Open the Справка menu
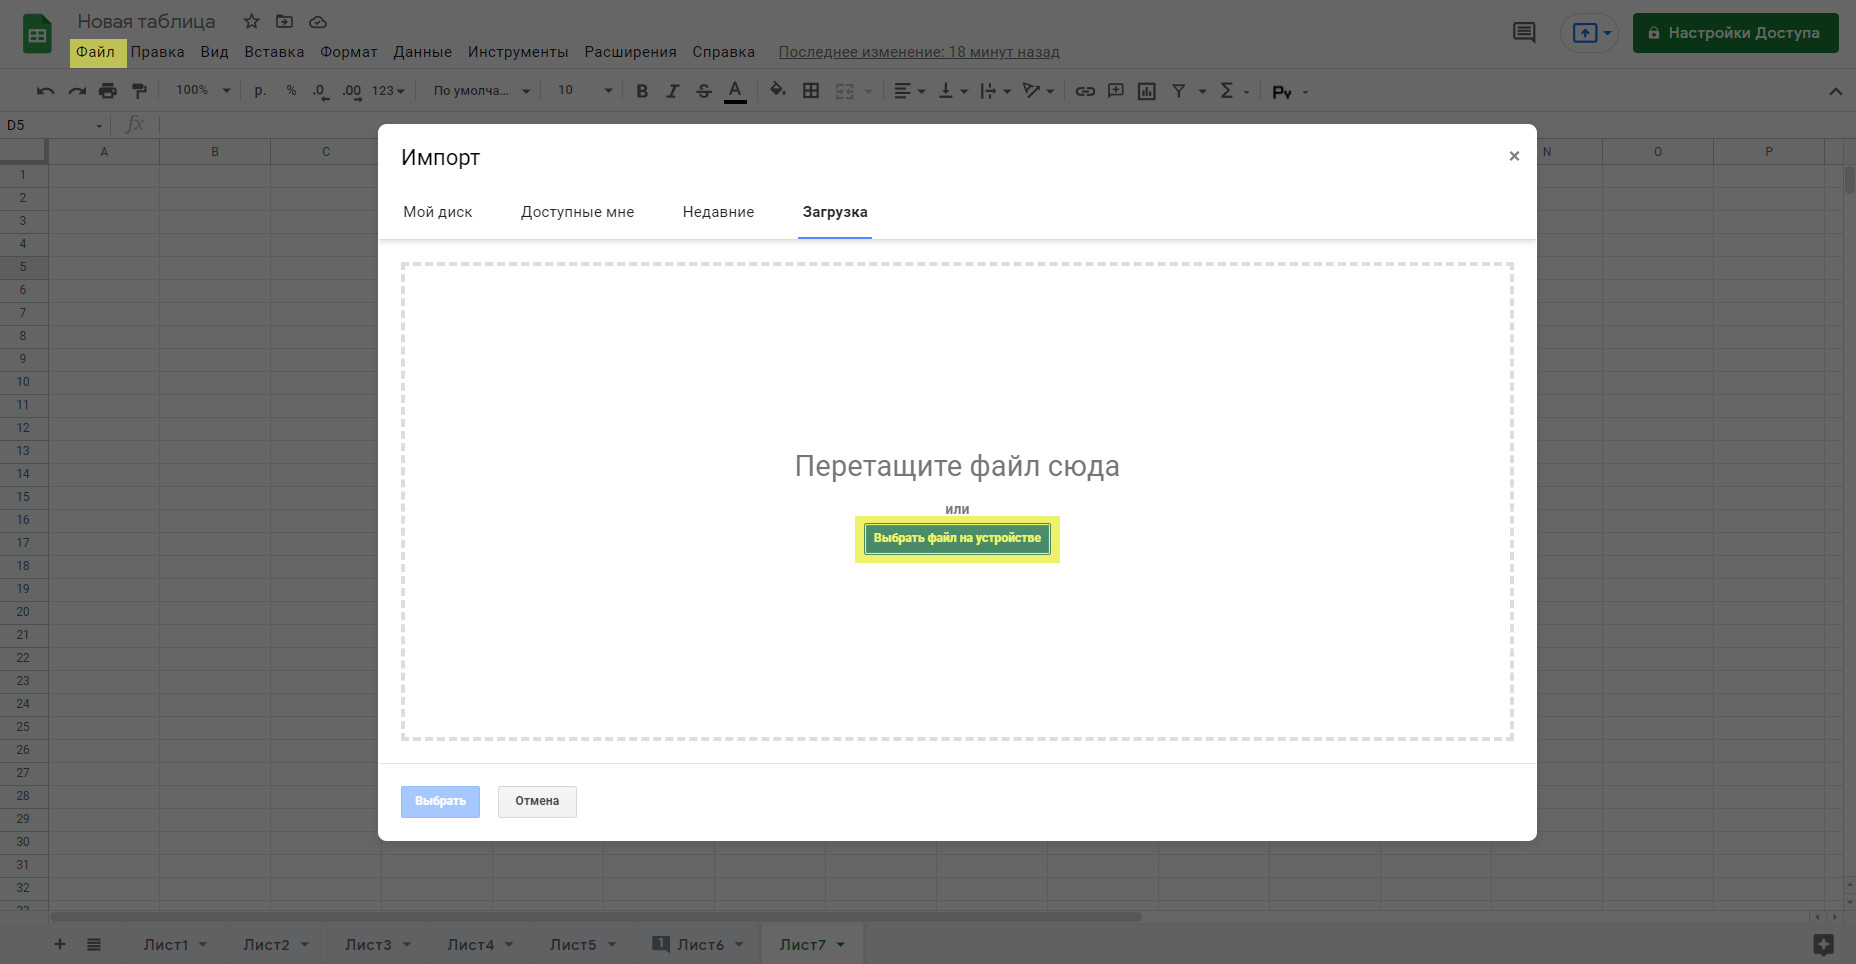The image size is (1856, 964). [x=723, y=52]
